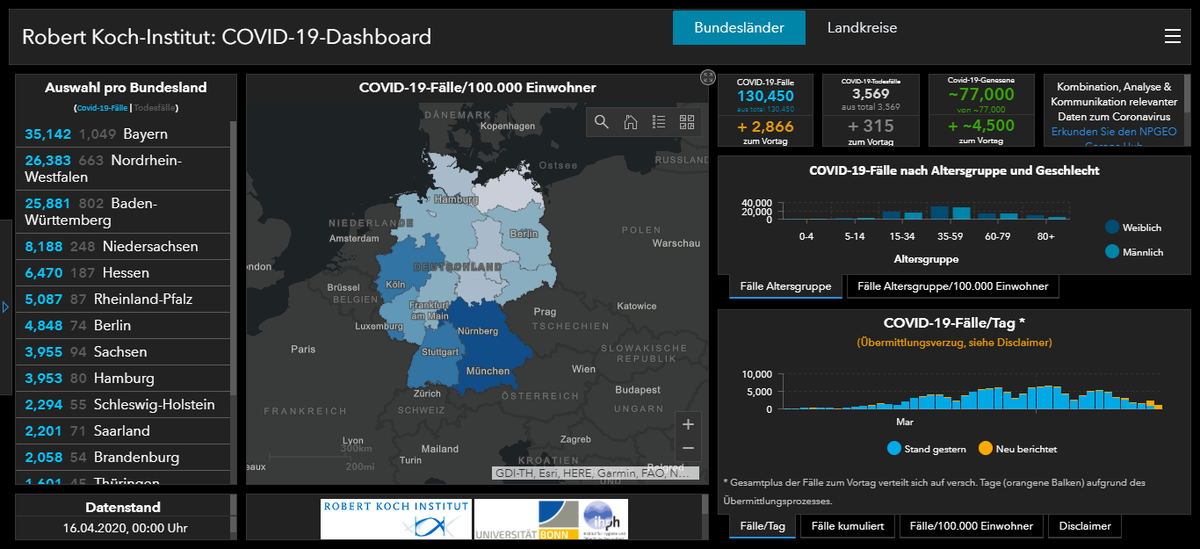This screenshot has width=1200, height=549.
Task: Toggle the Neu berichtet legend series
Action: point(1017,449)
